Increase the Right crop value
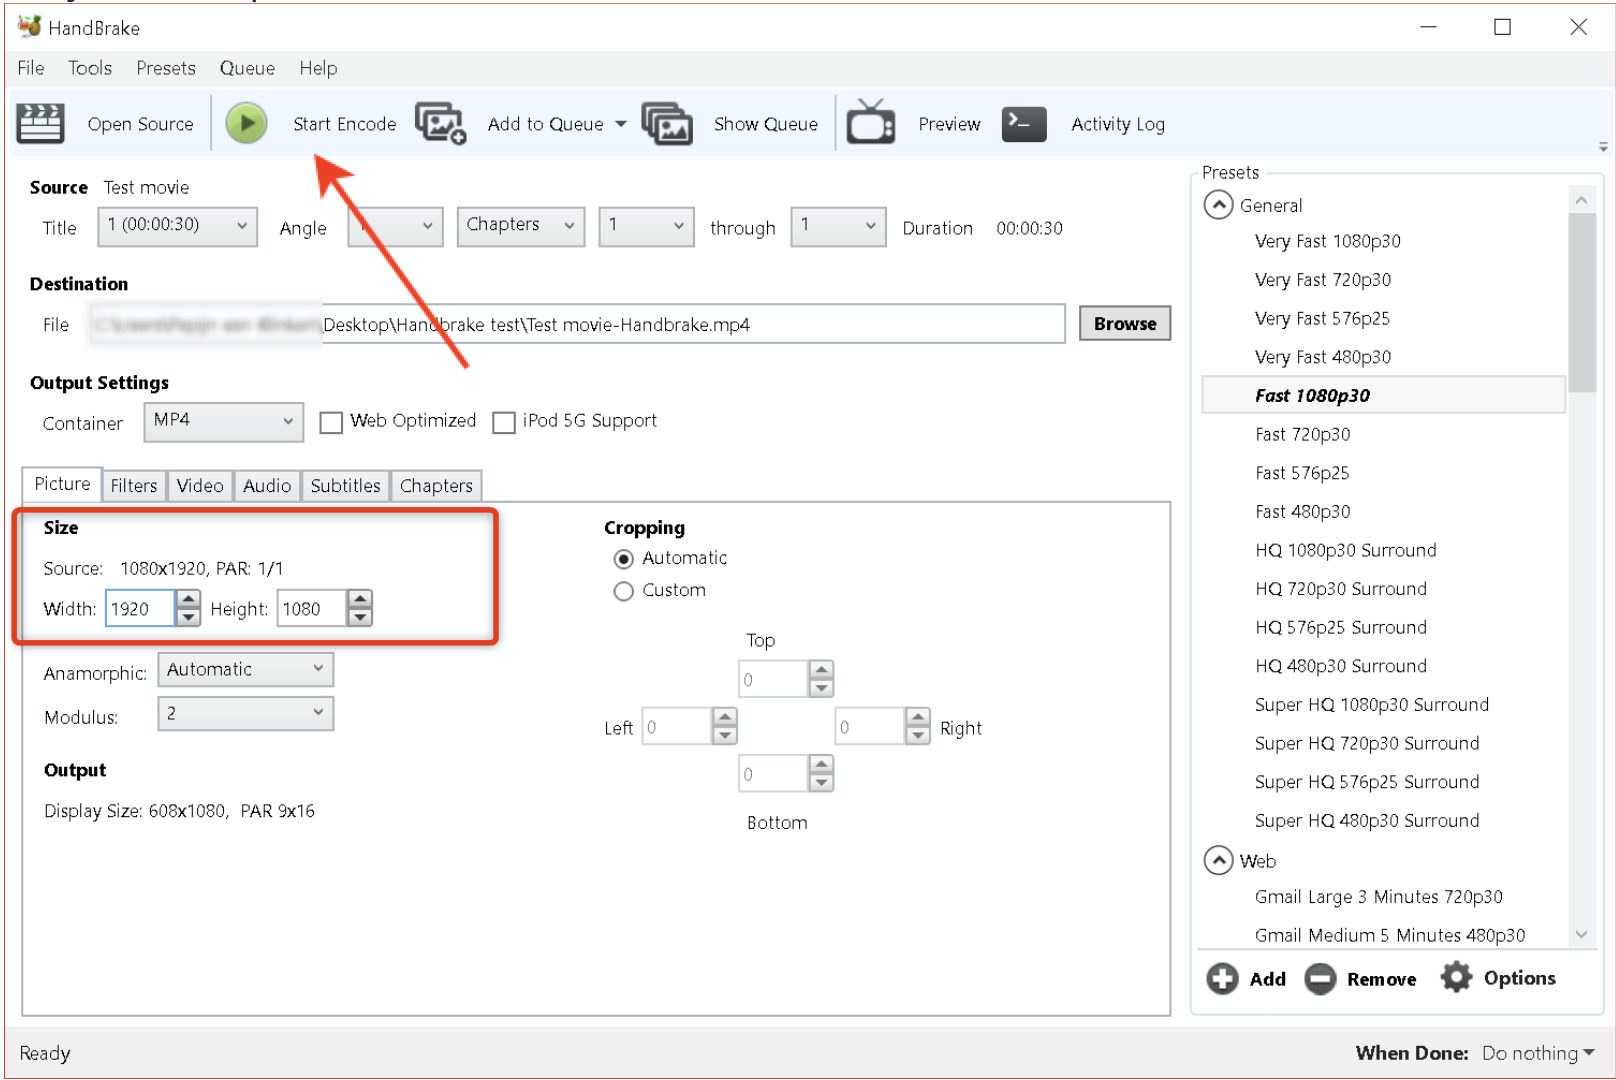Viewport: 1616px width, 1080px height. pyautogui.click(x=918, y=717)
